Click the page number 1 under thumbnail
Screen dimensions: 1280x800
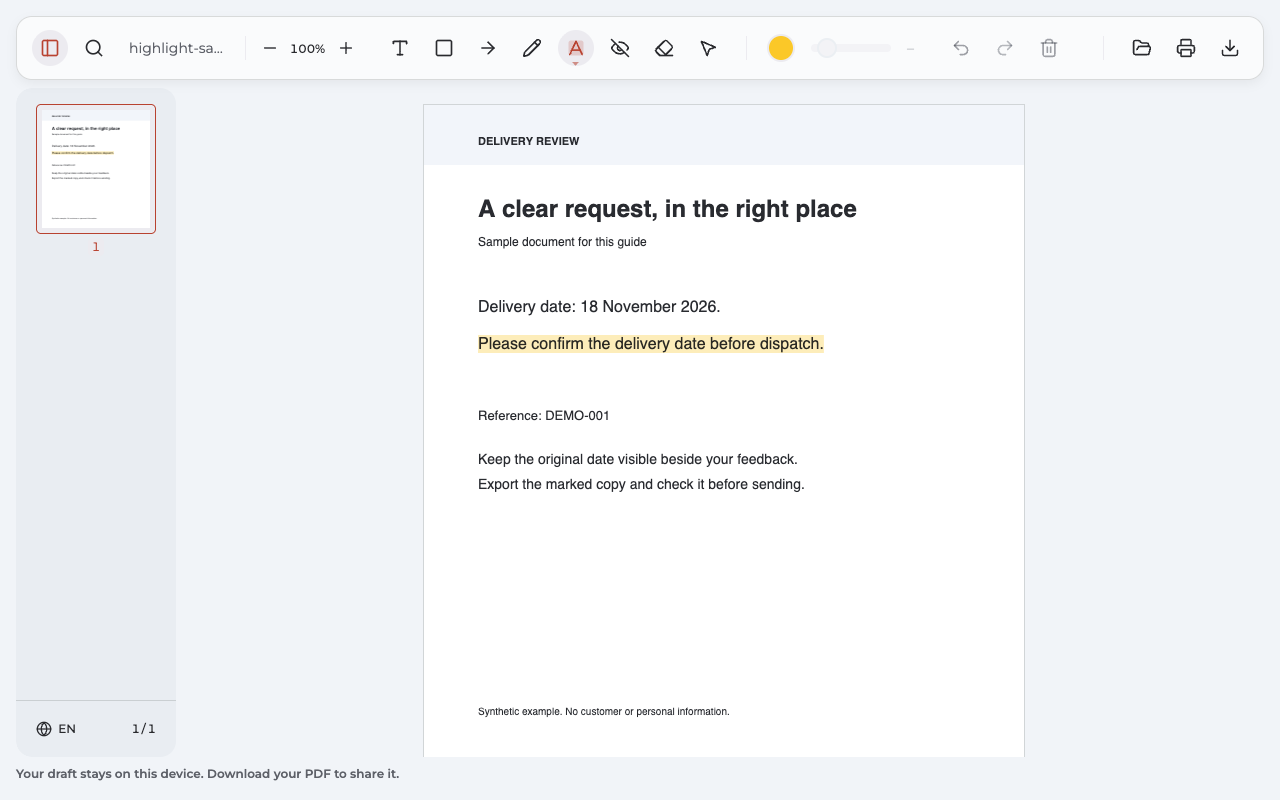96,247
